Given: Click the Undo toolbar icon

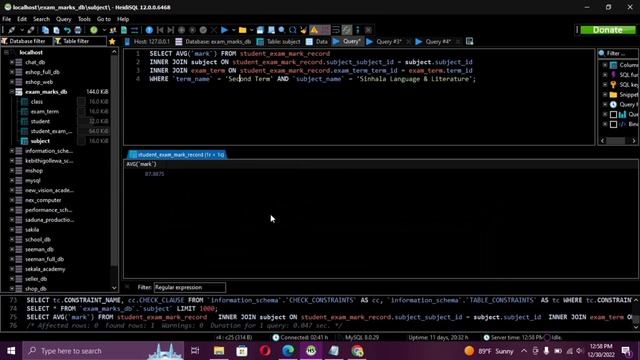Looking at the screenshot, I should (67, 30).
